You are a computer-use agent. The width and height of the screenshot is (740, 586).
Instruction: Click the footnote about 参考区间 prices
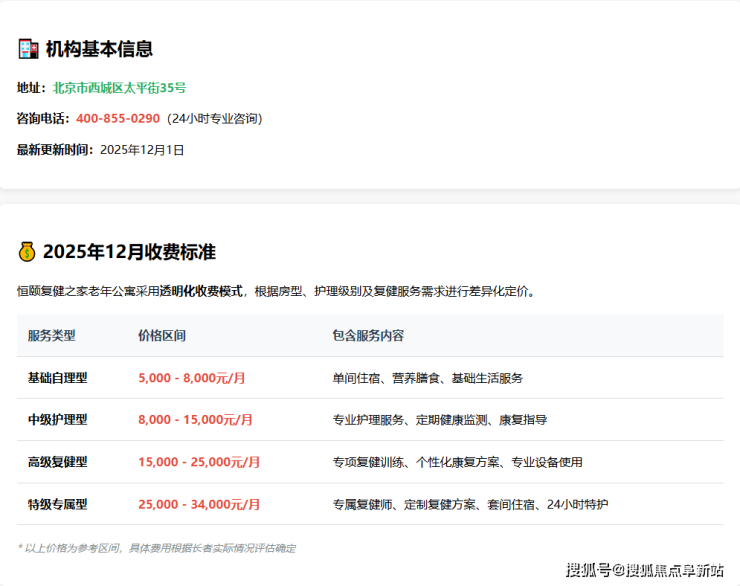tap(157, 548)
